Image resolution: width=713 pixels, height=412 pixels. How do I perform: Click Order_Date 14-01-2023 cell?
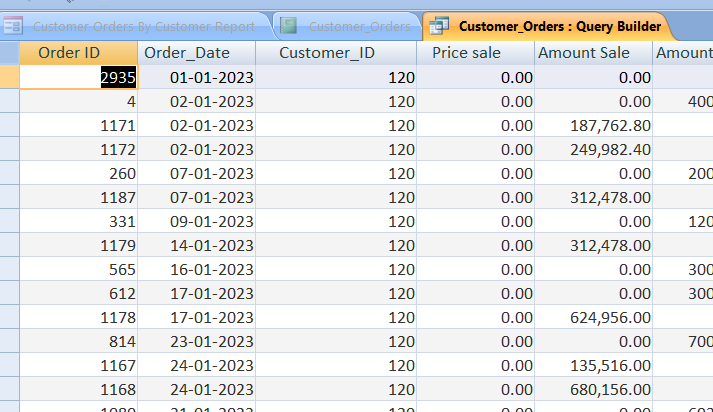coord(196,246)
